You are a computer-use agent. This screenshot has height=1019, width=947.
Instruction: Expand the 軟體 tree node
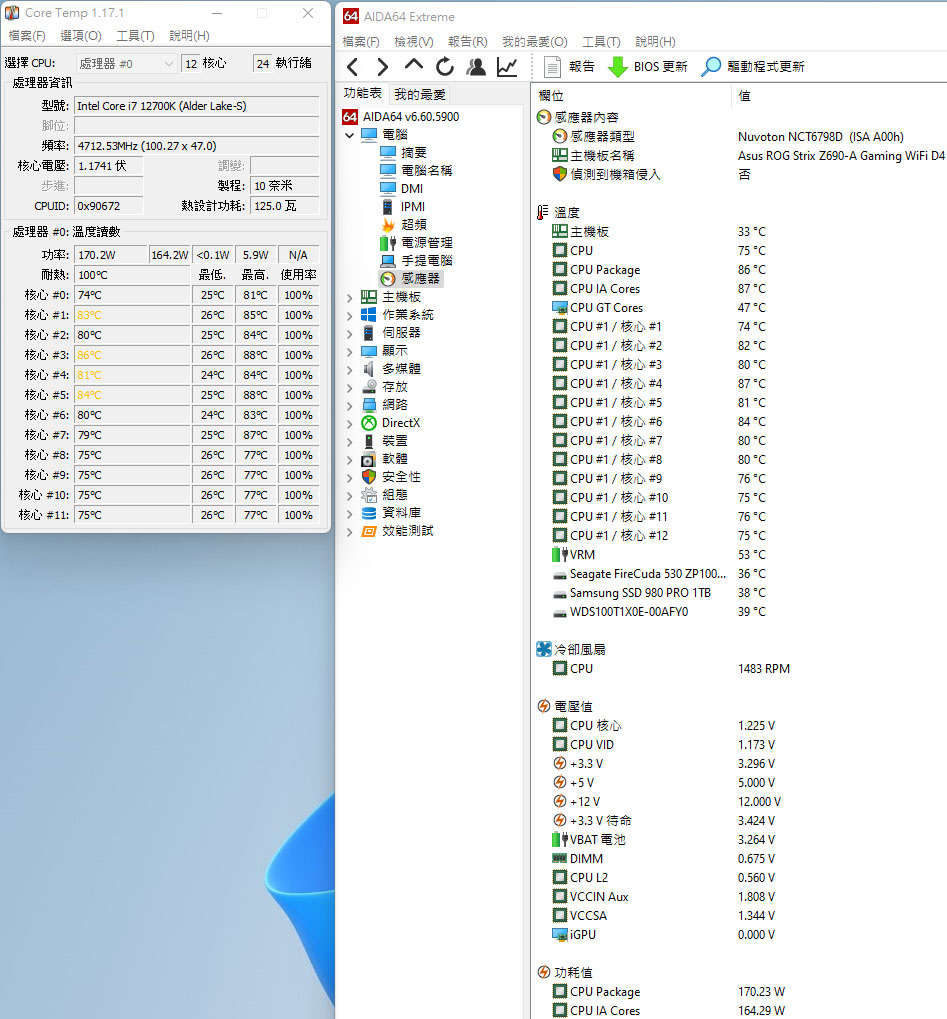coord(350,459)
